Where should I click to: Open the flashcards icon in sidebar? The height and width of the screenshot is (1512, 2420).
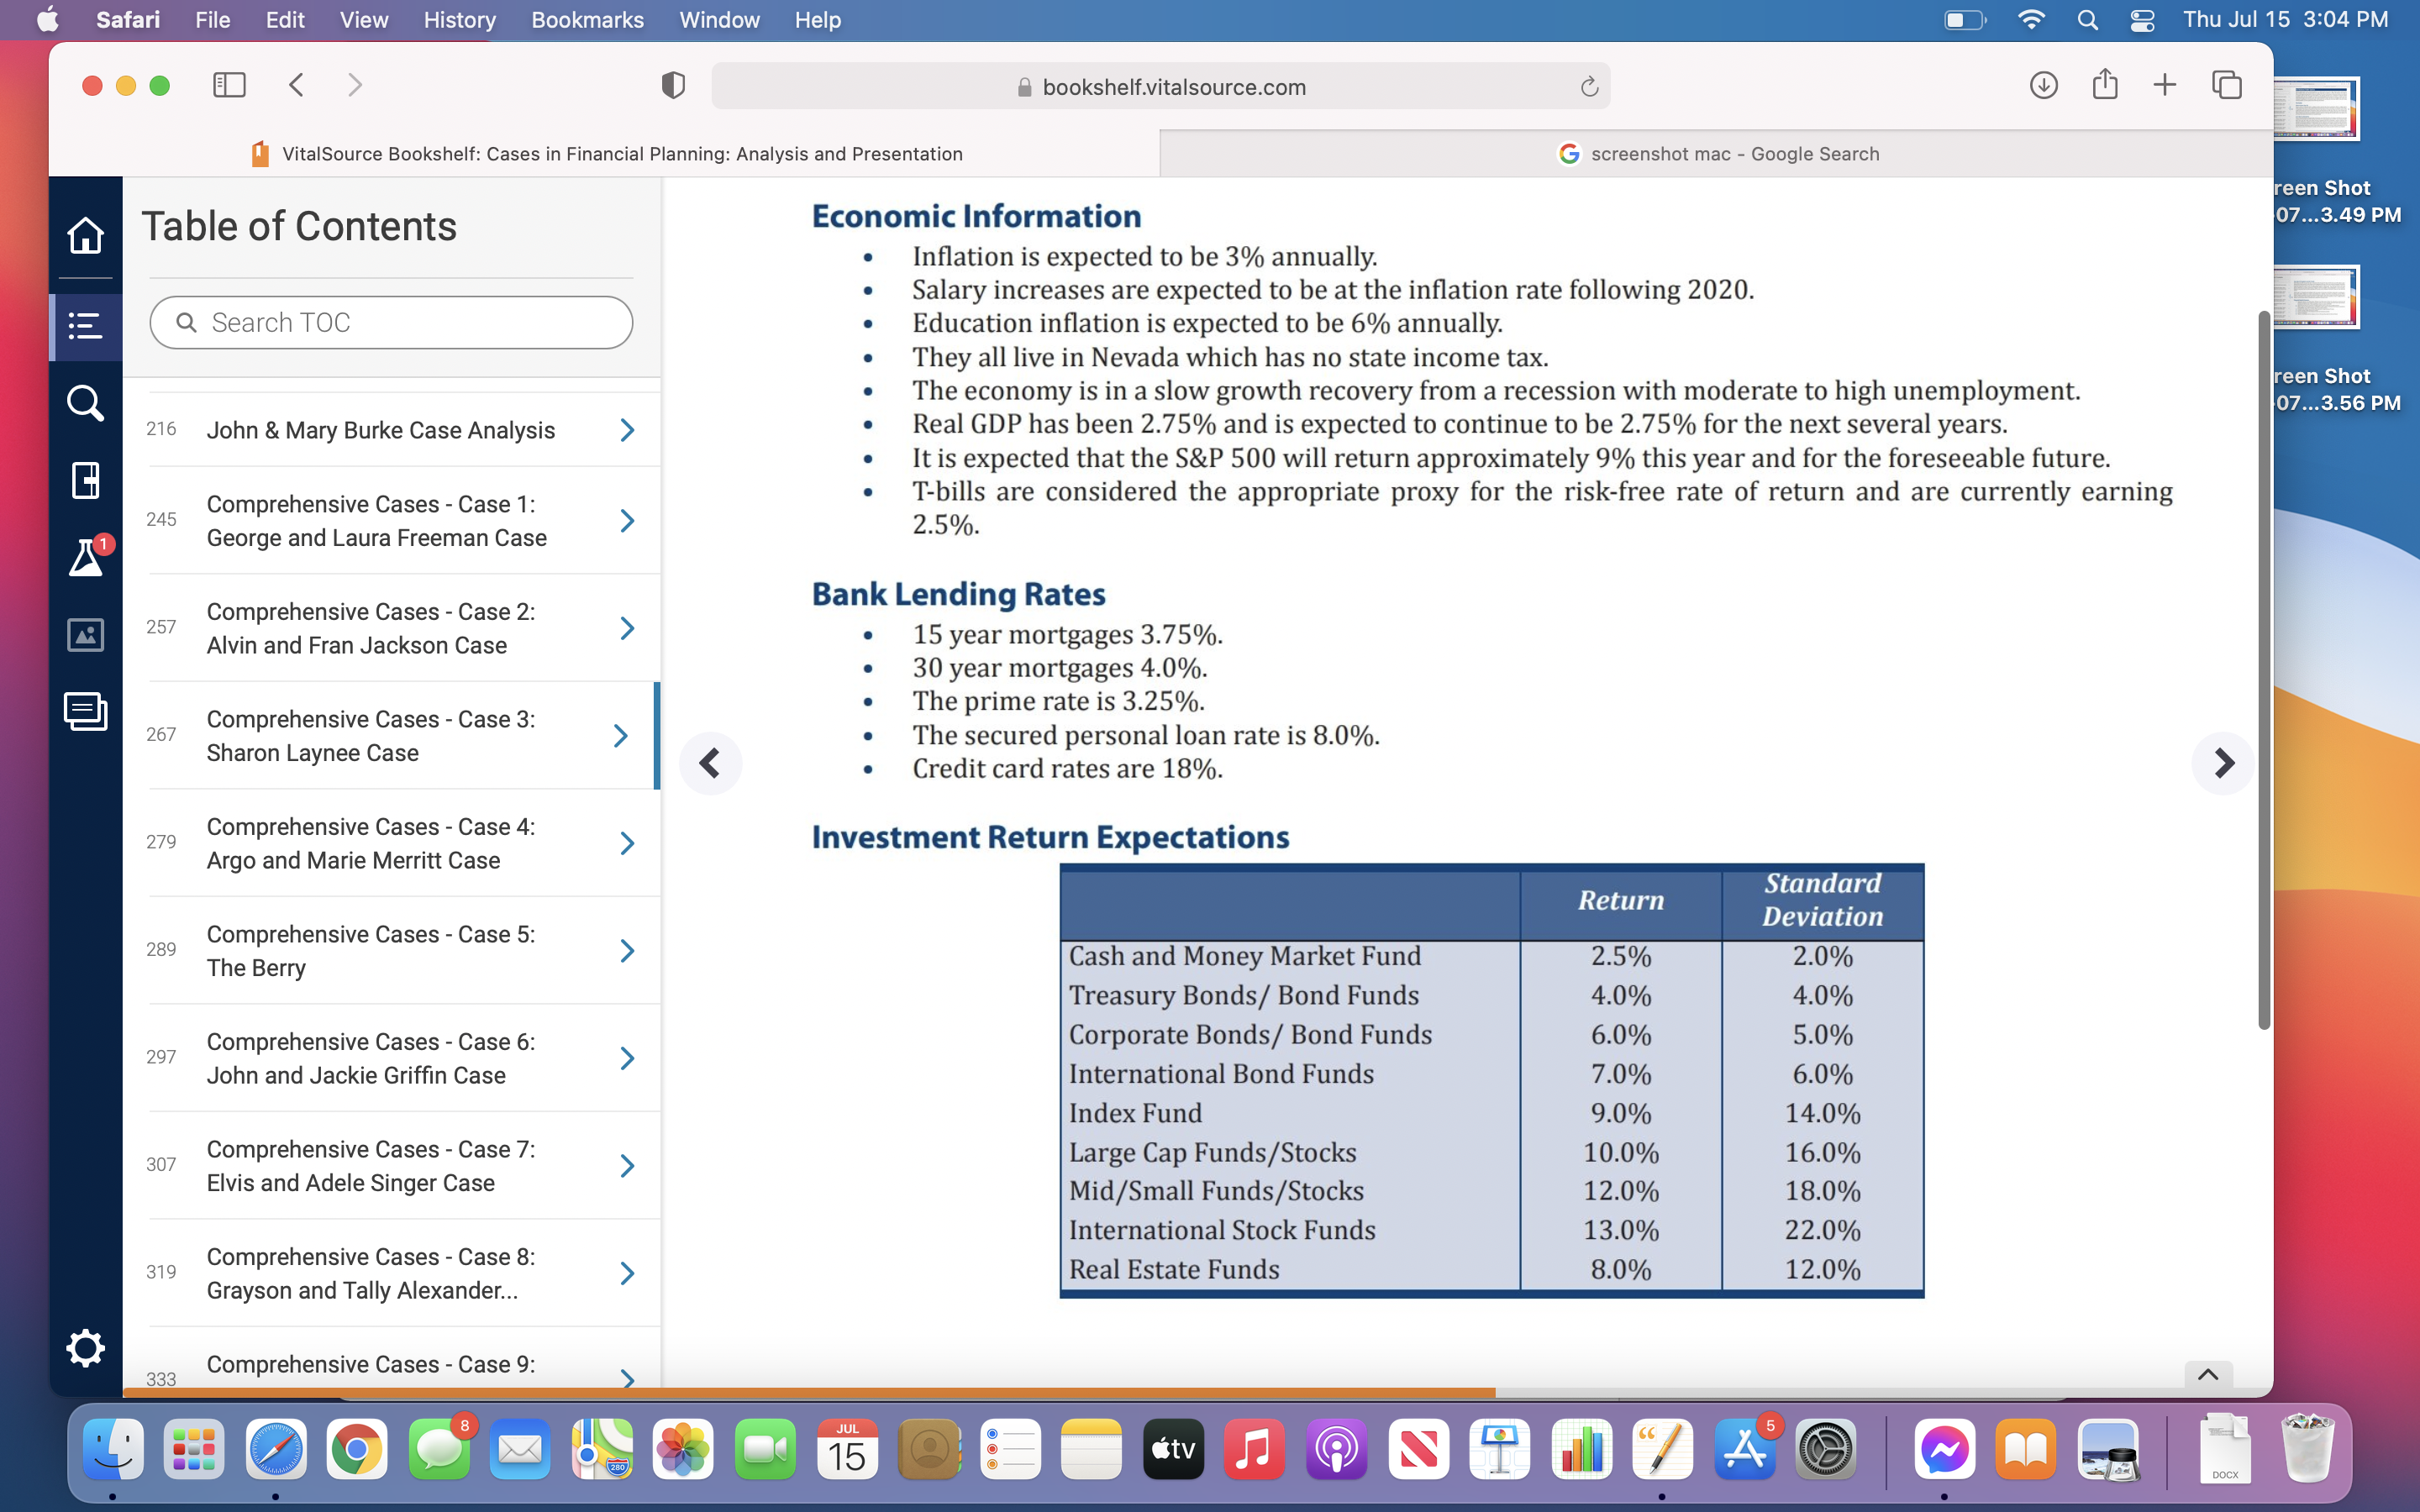[x=85, y=711]
